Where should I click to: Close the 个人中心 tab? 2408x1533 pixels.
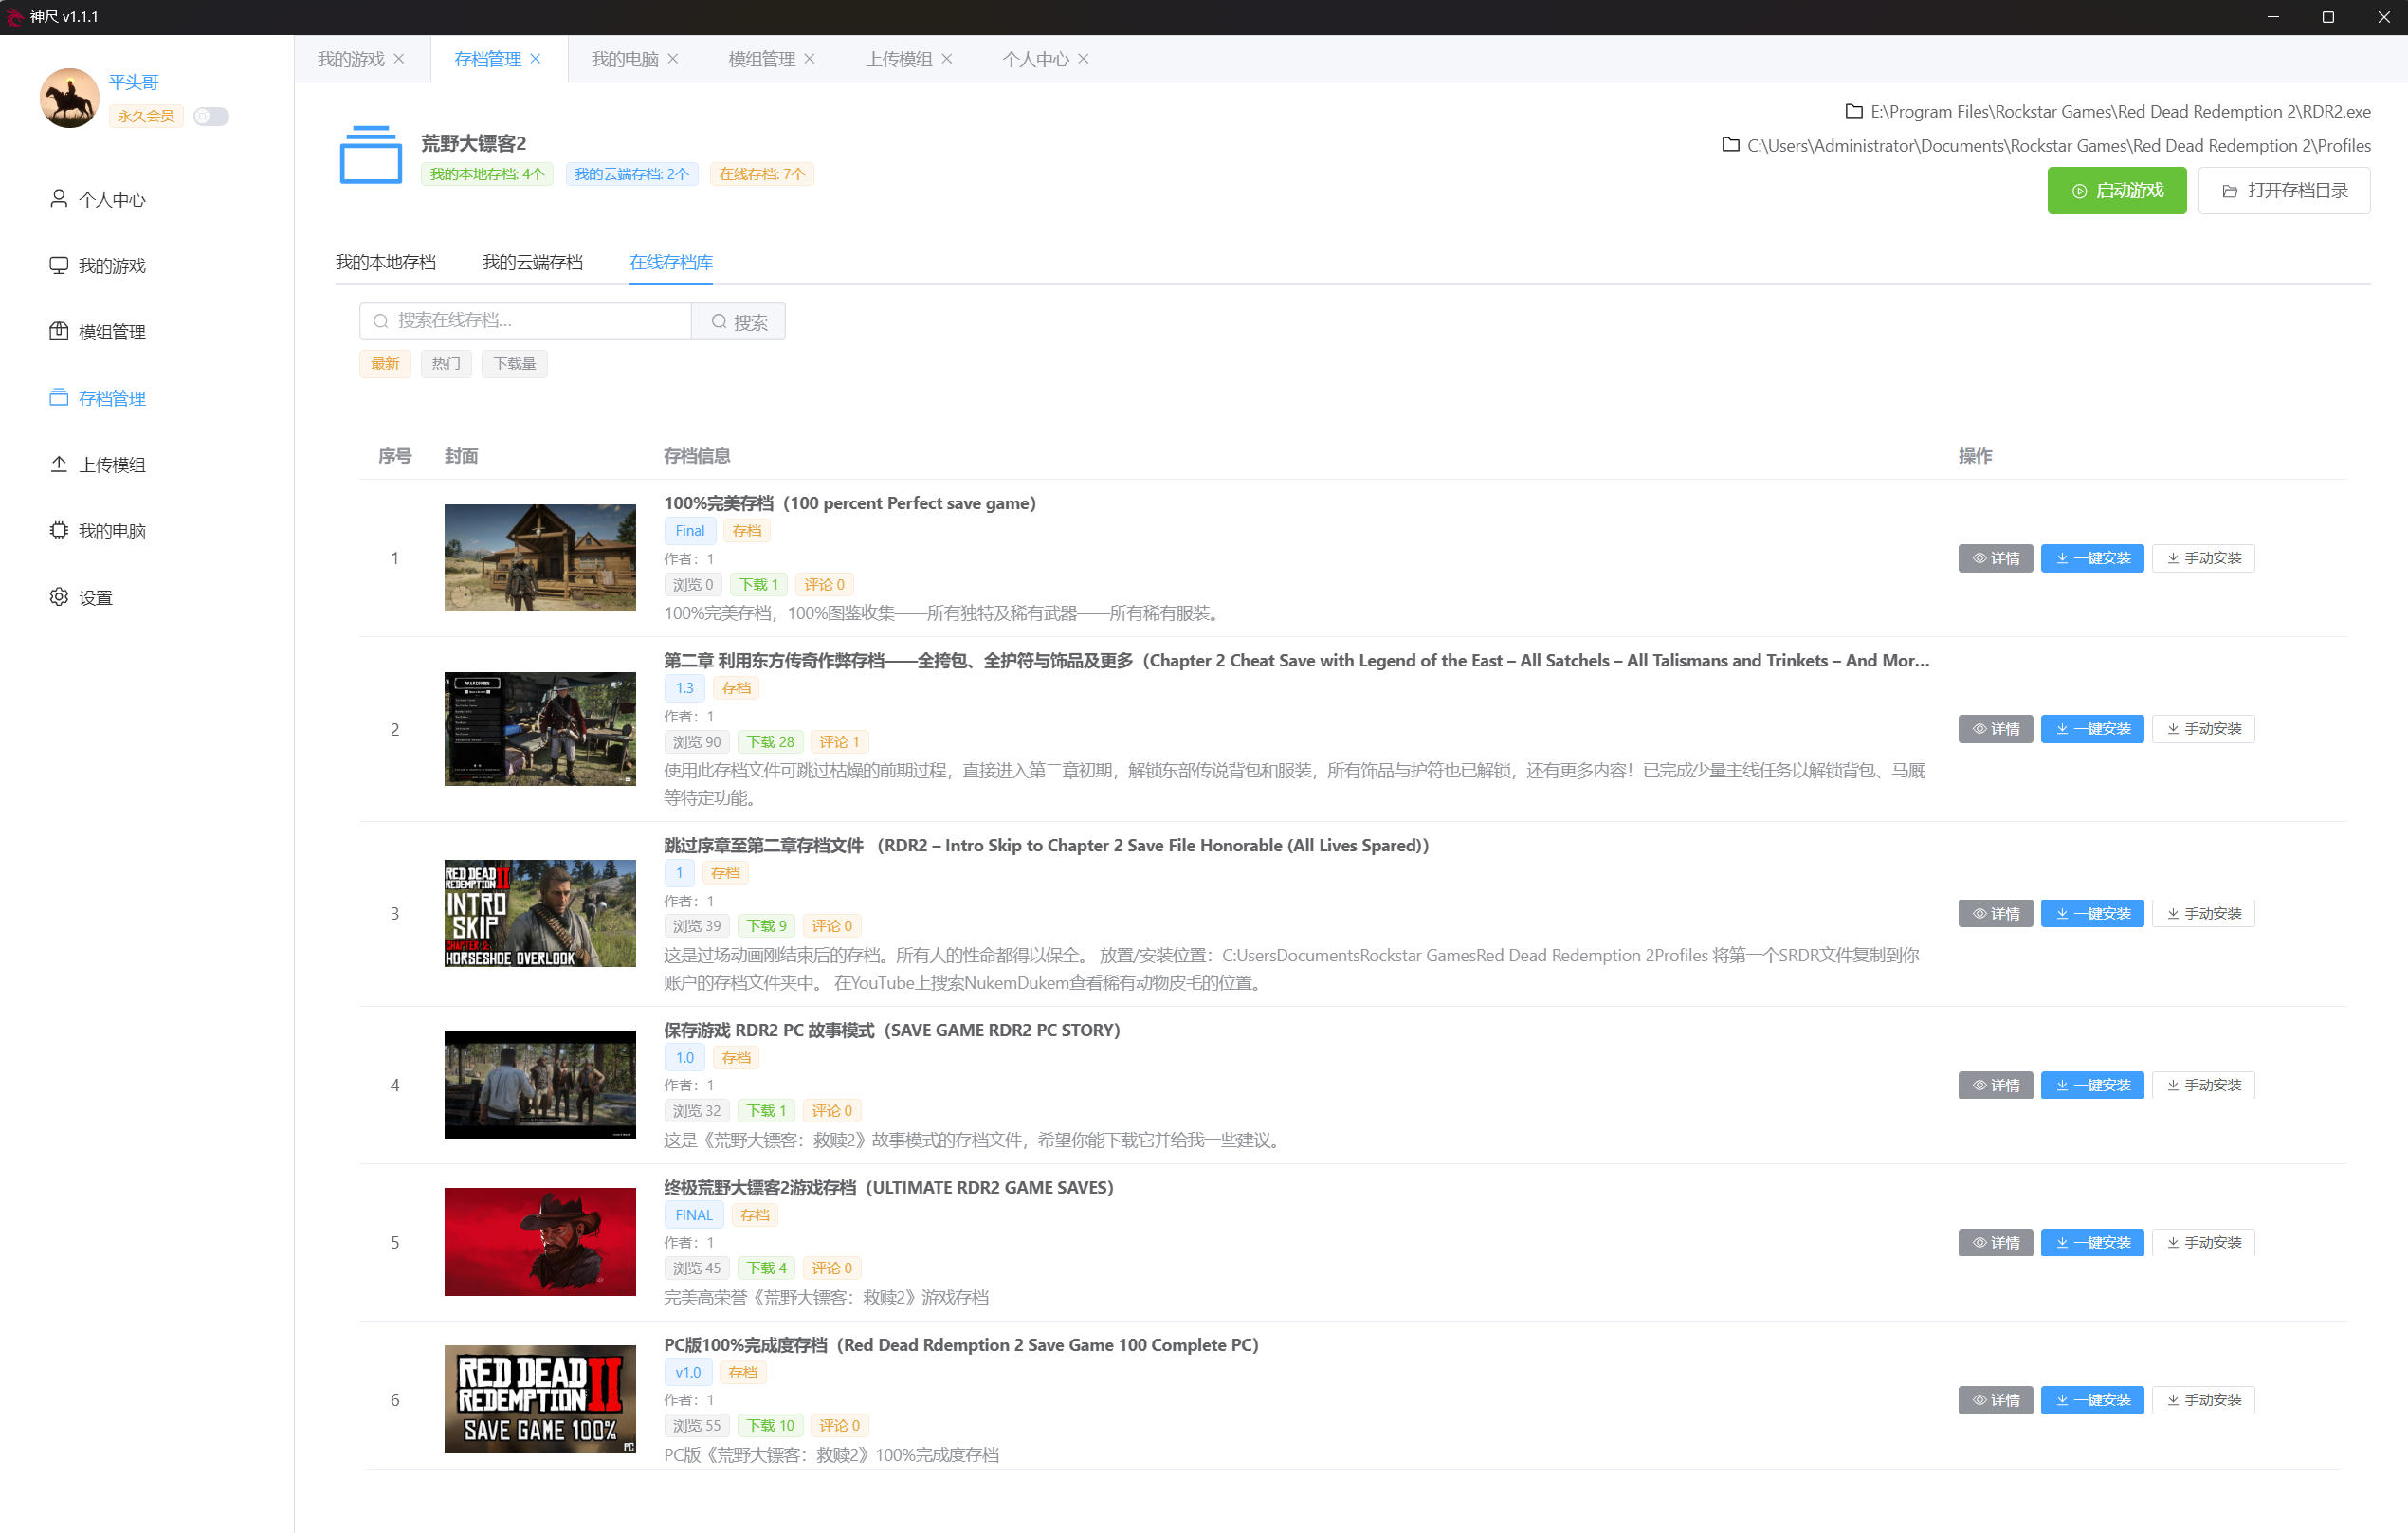coord(1084,59)
